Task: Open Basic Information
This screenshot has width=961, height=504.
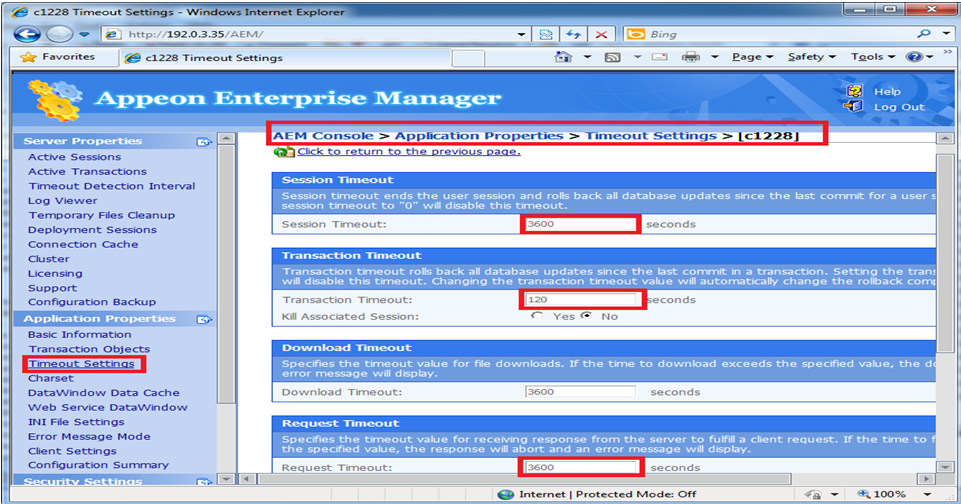Action: pyautogui.click(x=79, y=334)
